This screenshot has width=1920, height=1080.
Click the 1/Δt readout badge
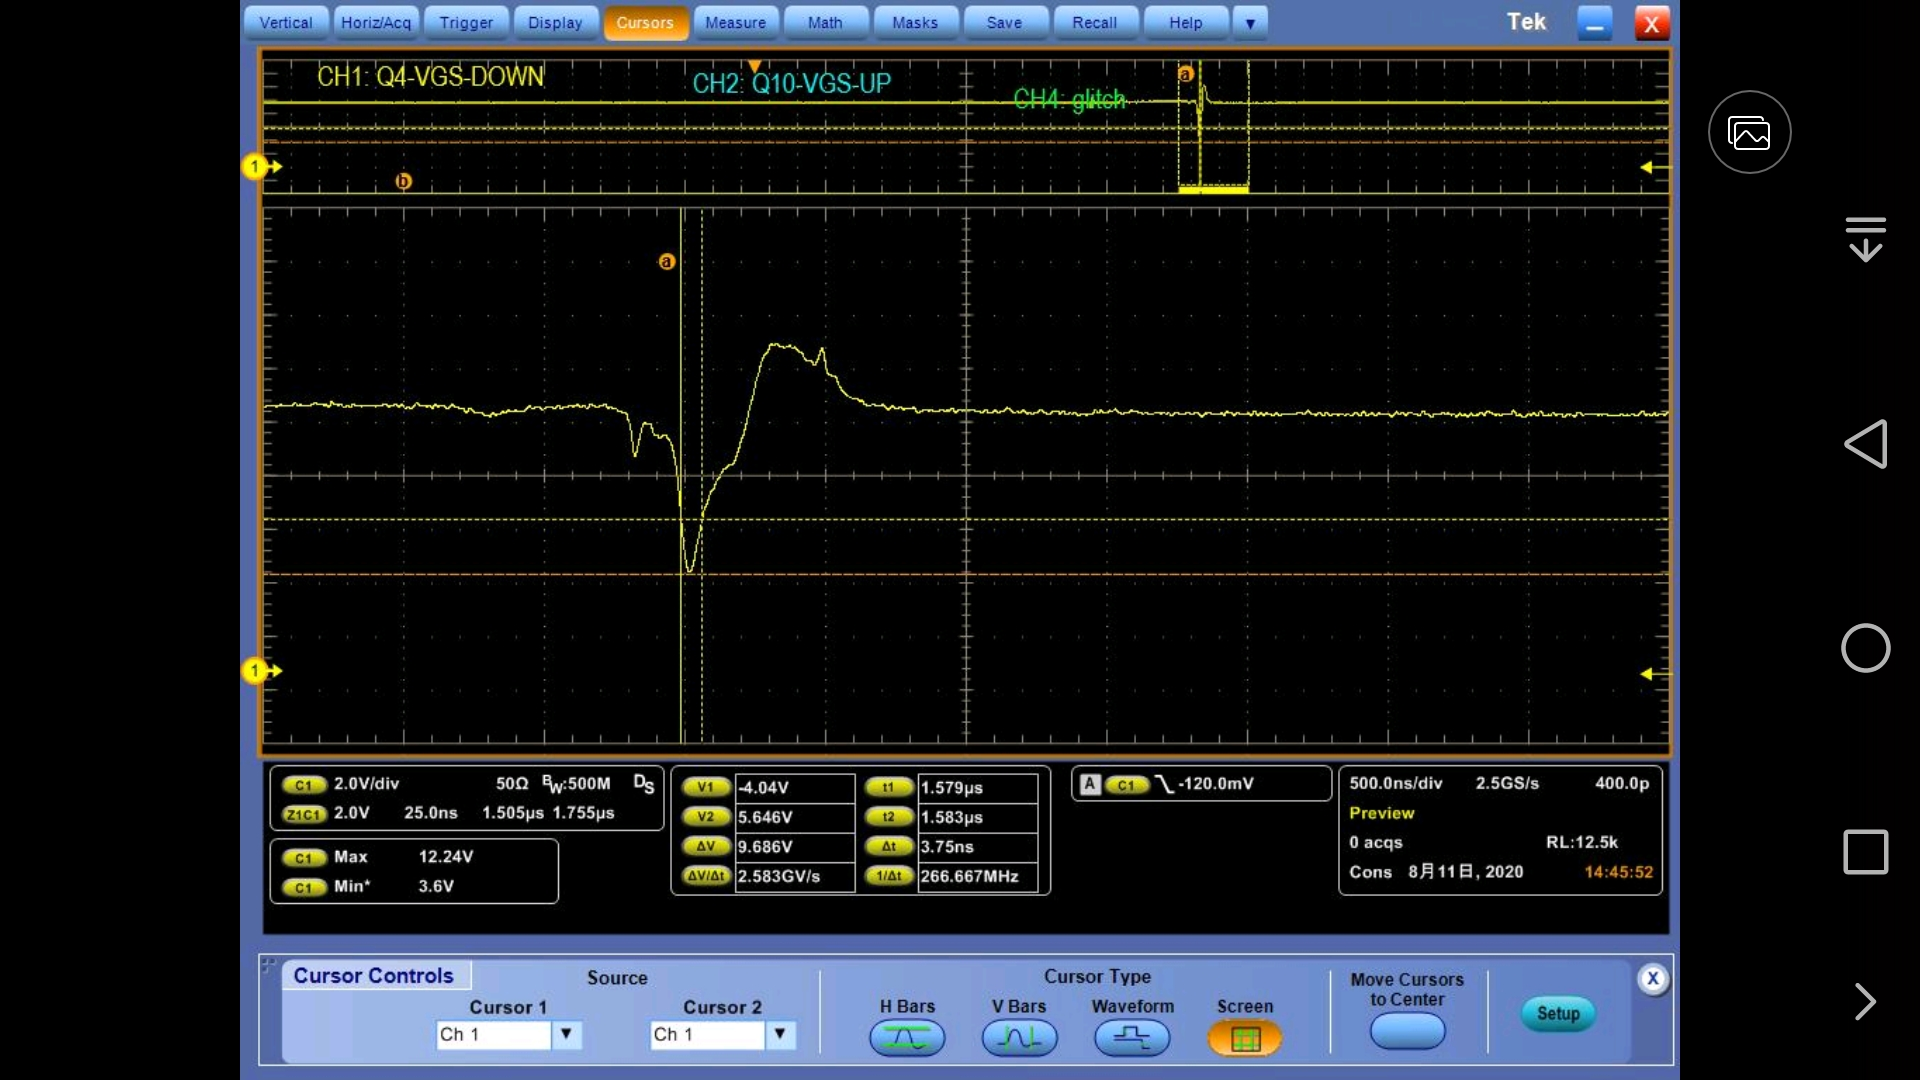pos(889,875)
